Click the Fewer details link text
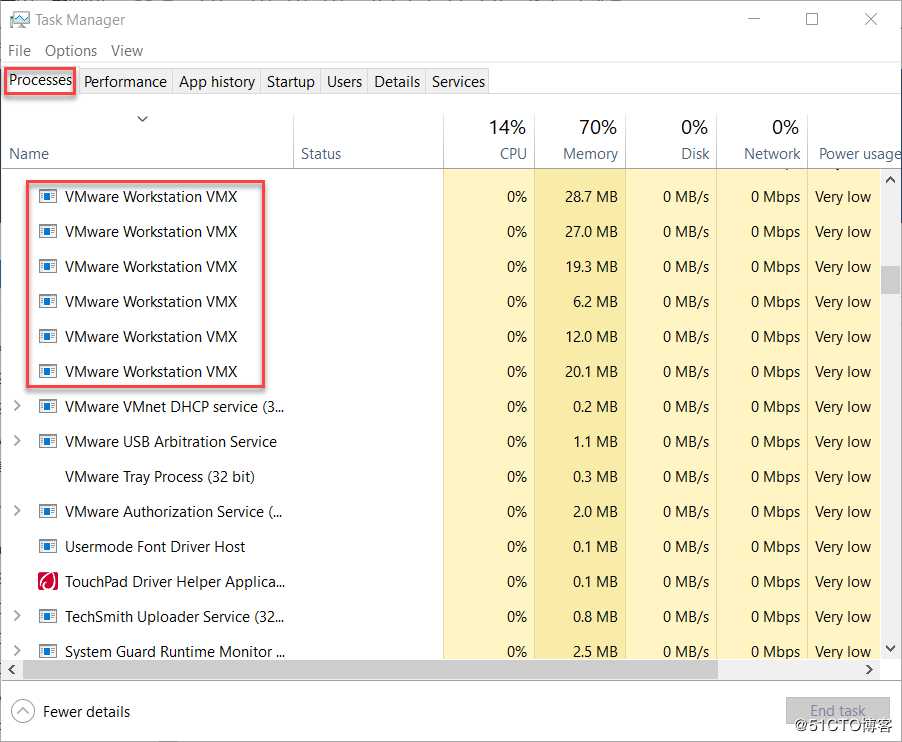902x742 pixels. (x=86, y=712)
